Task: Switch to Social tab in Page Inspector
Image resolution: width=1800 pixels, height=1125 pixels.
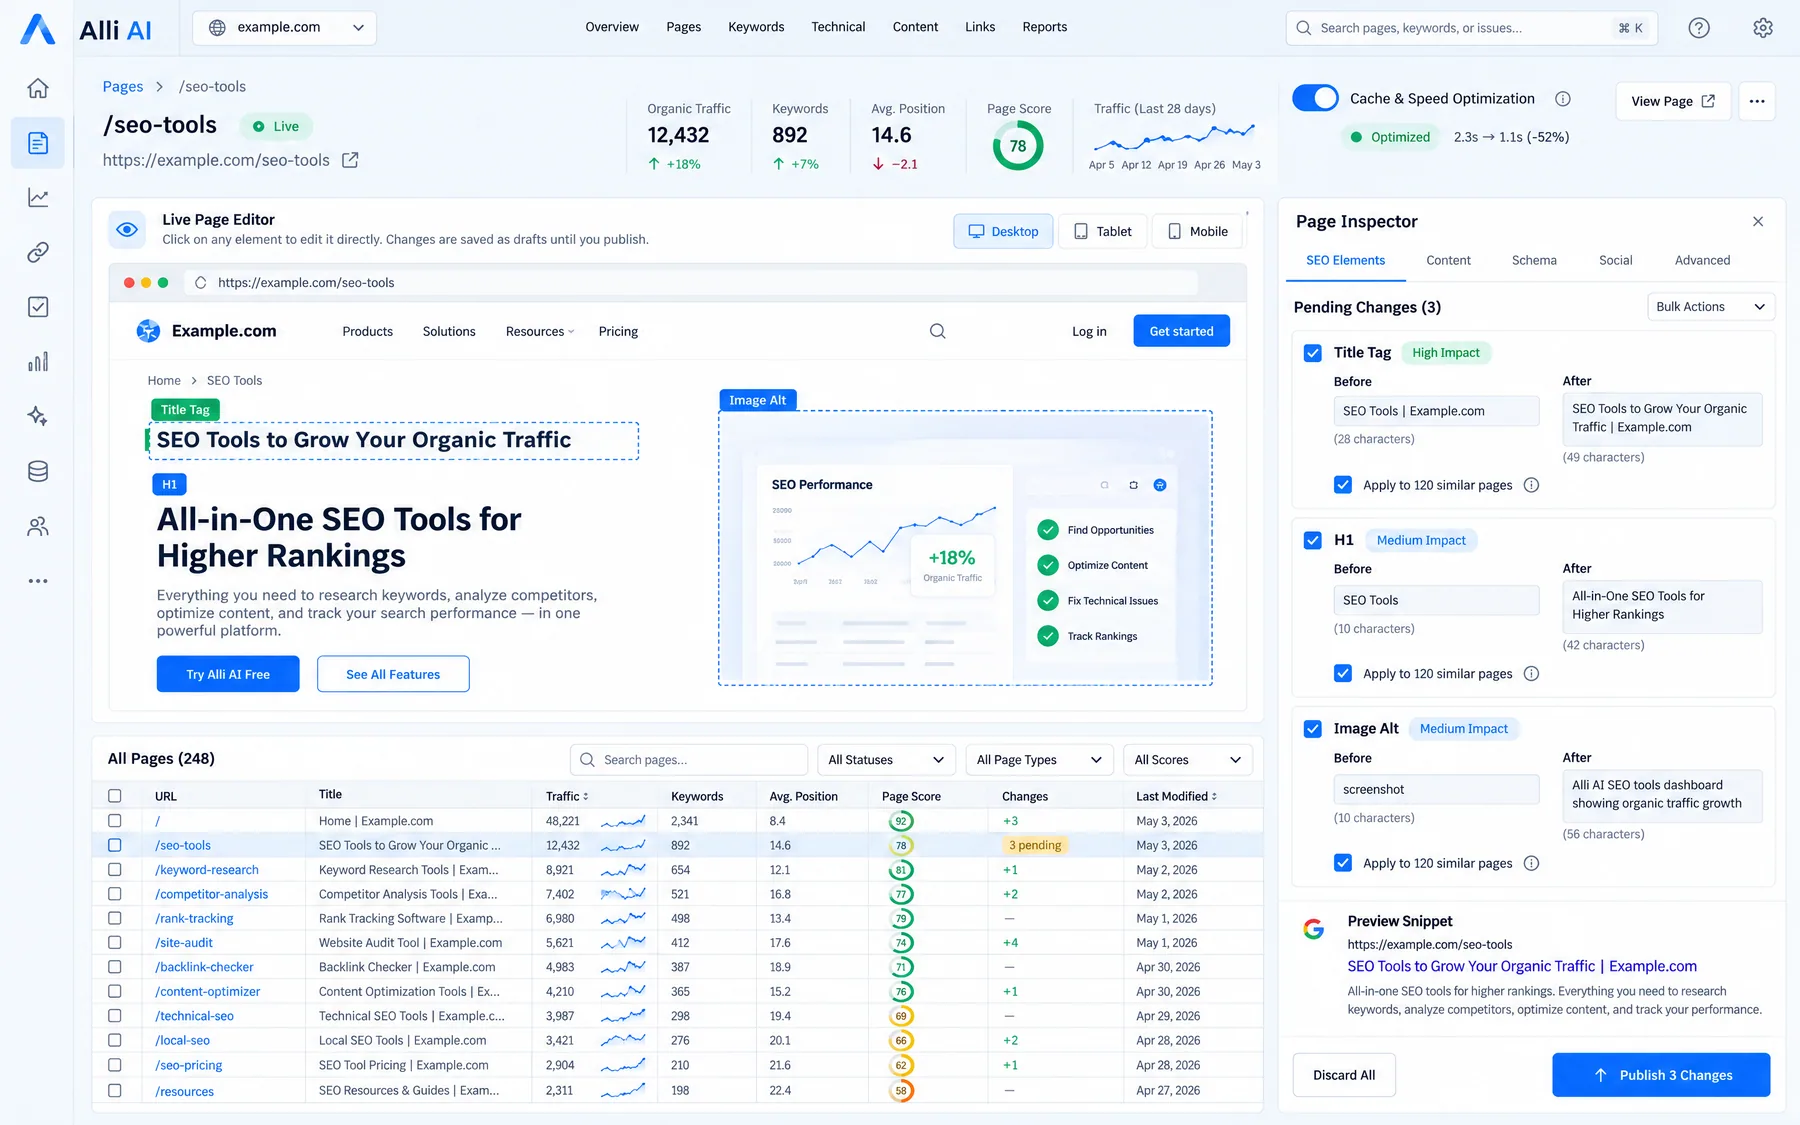Action: click(x=1615, y=260)
